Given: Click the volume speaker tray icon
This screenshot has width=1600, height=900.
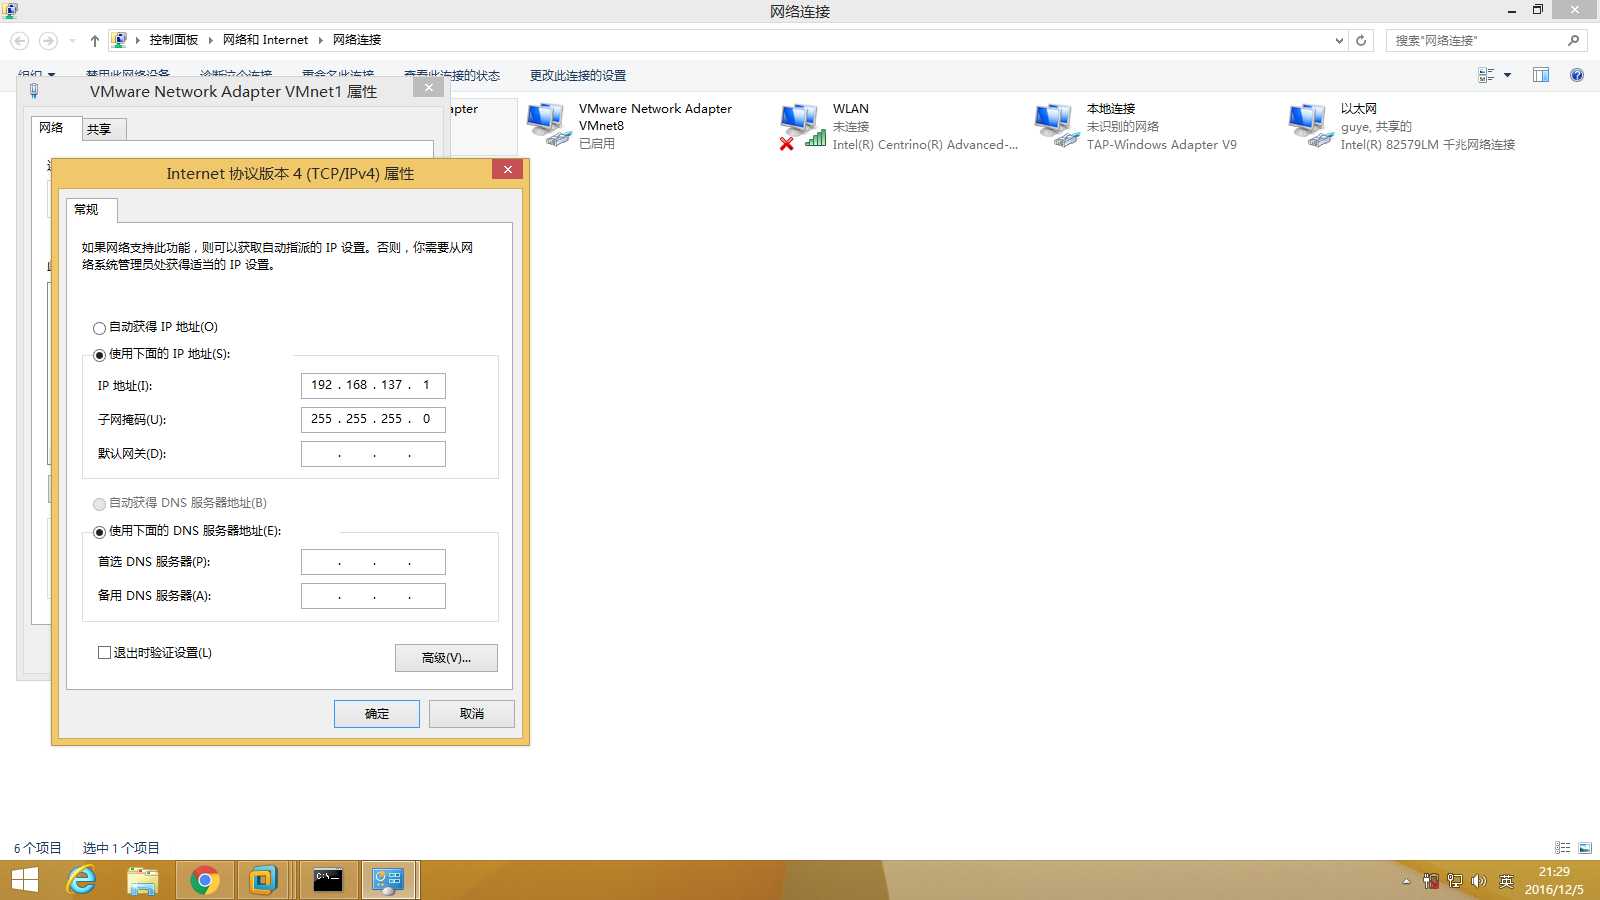Looking at the screenshot, I should click(x=1479, y=881).
